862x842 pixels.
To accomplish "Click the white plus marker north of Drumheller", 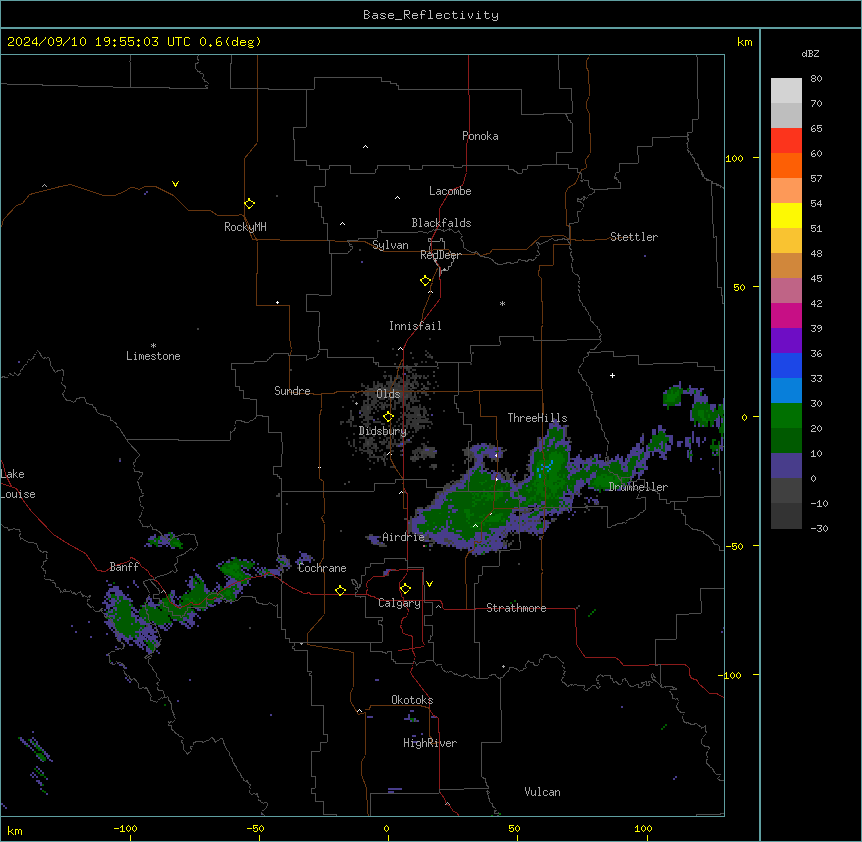I will coord(612,375).
